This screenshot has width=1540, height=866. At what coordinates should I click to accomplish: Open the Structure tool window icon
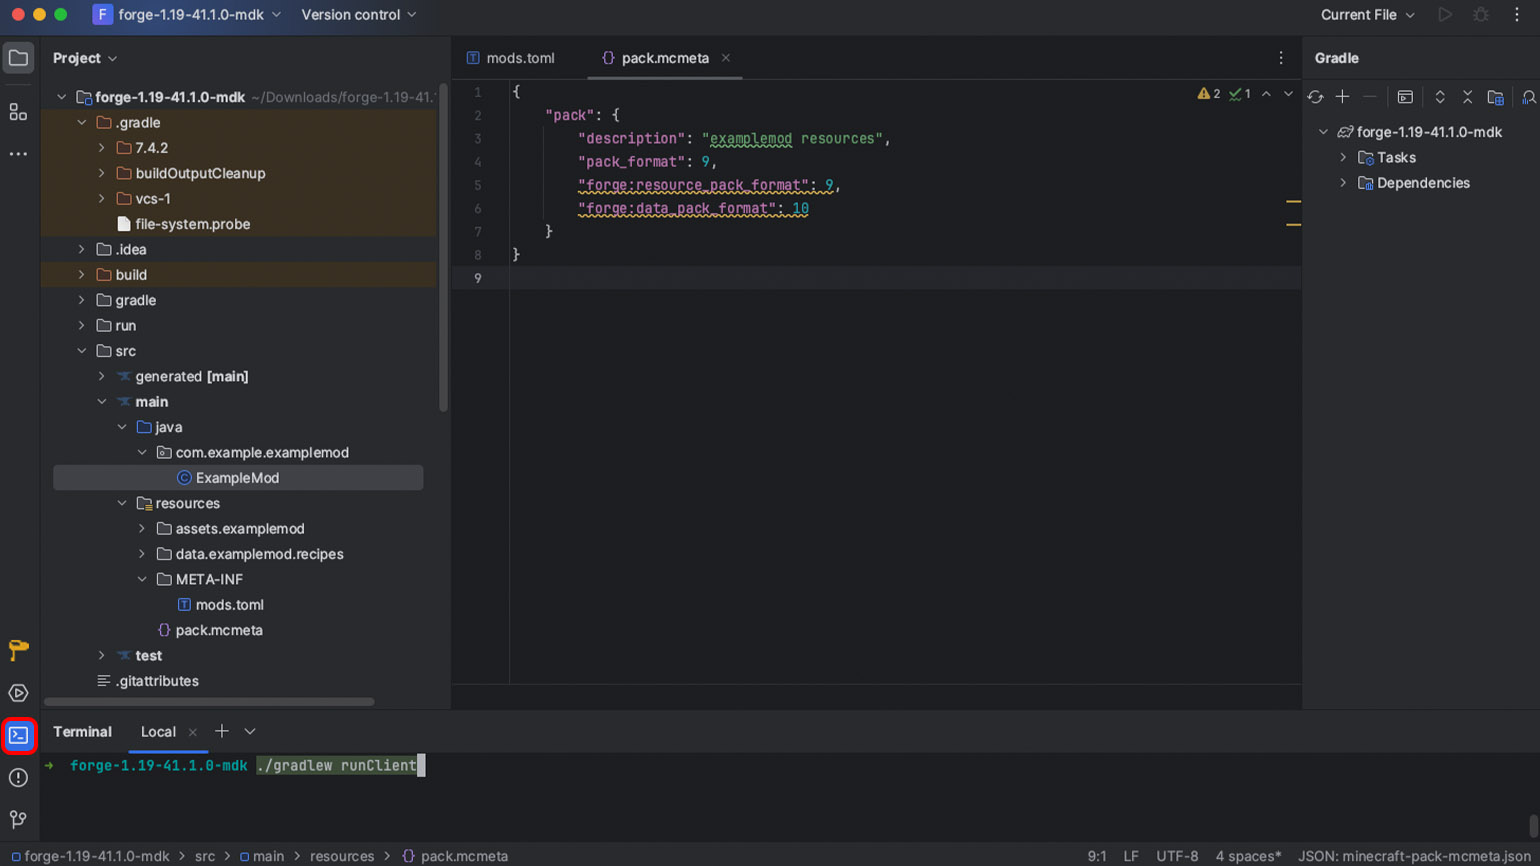click(18, 112)
